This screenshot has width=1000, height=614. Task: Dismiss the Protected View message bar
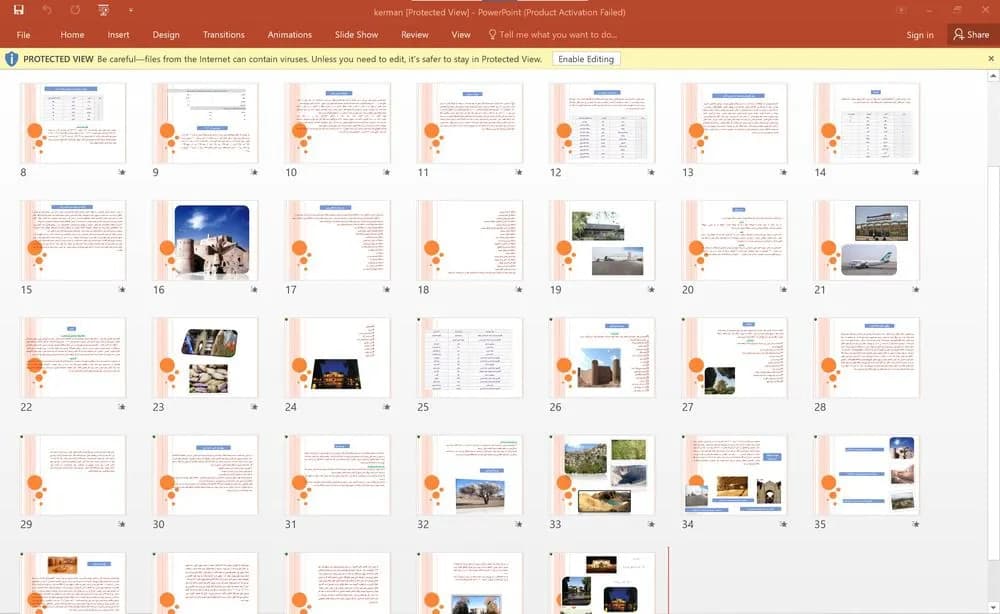click(990, 59)
